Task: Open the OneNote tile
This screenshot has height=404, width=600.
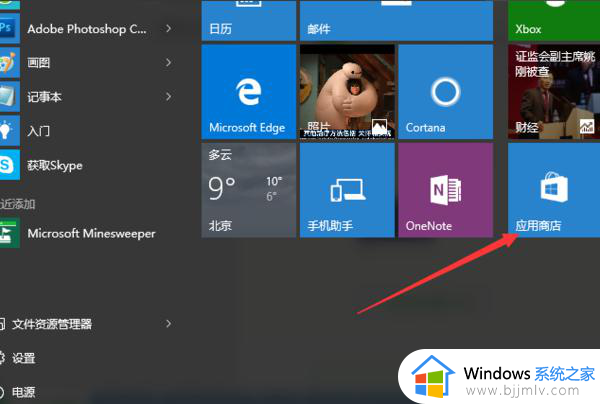Action: (445, 190)
